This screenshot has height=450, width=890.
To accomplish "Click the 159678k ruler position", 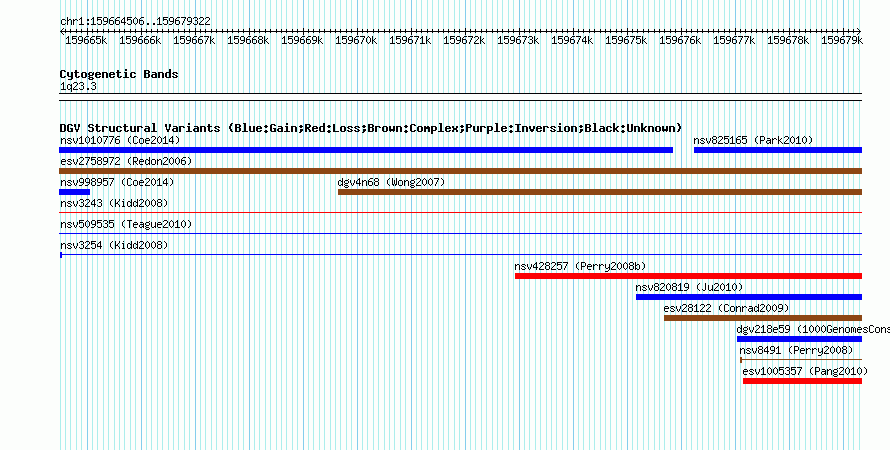I will (x=788, y=40).
